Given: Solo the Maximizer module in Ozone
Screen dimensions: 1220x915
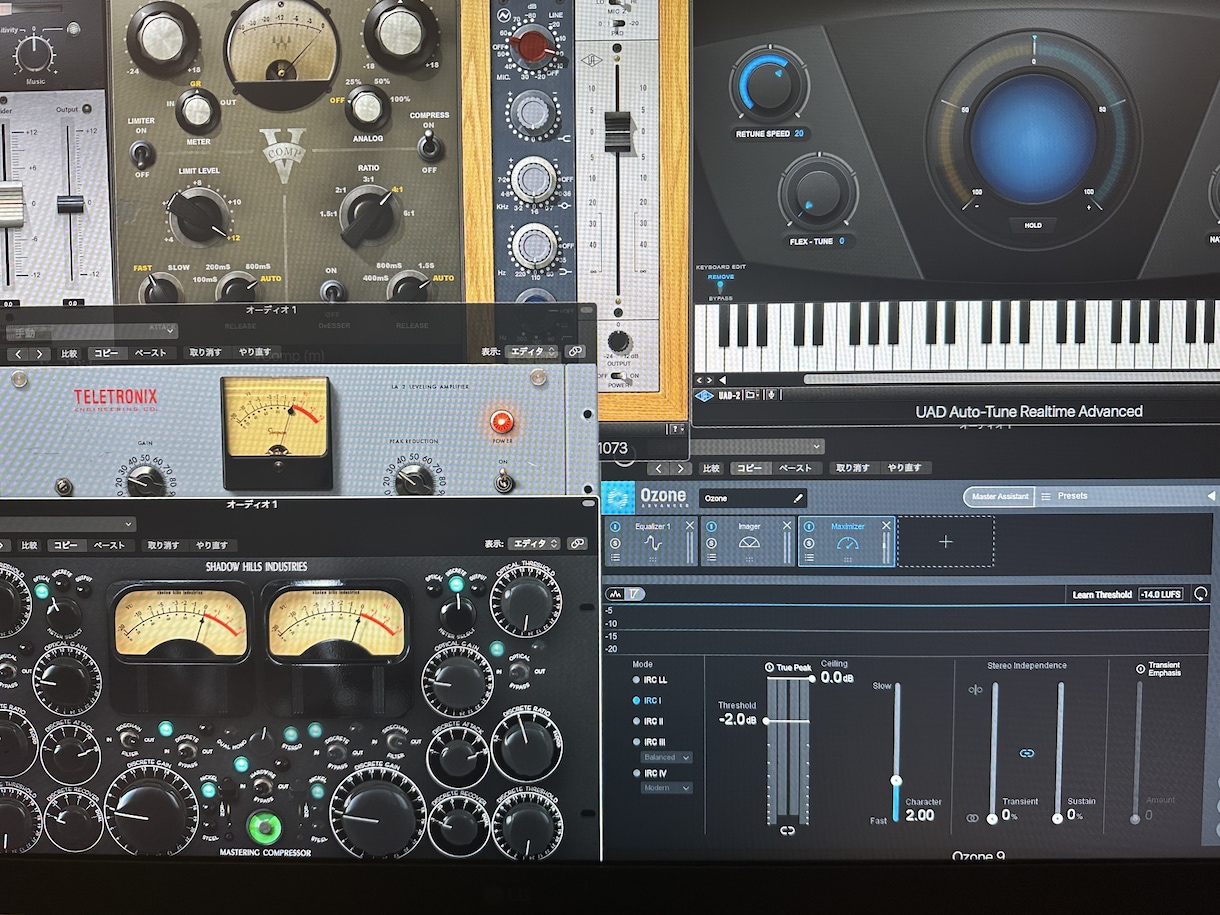Looking at the screenshot, I should click(x=810, y=542).
